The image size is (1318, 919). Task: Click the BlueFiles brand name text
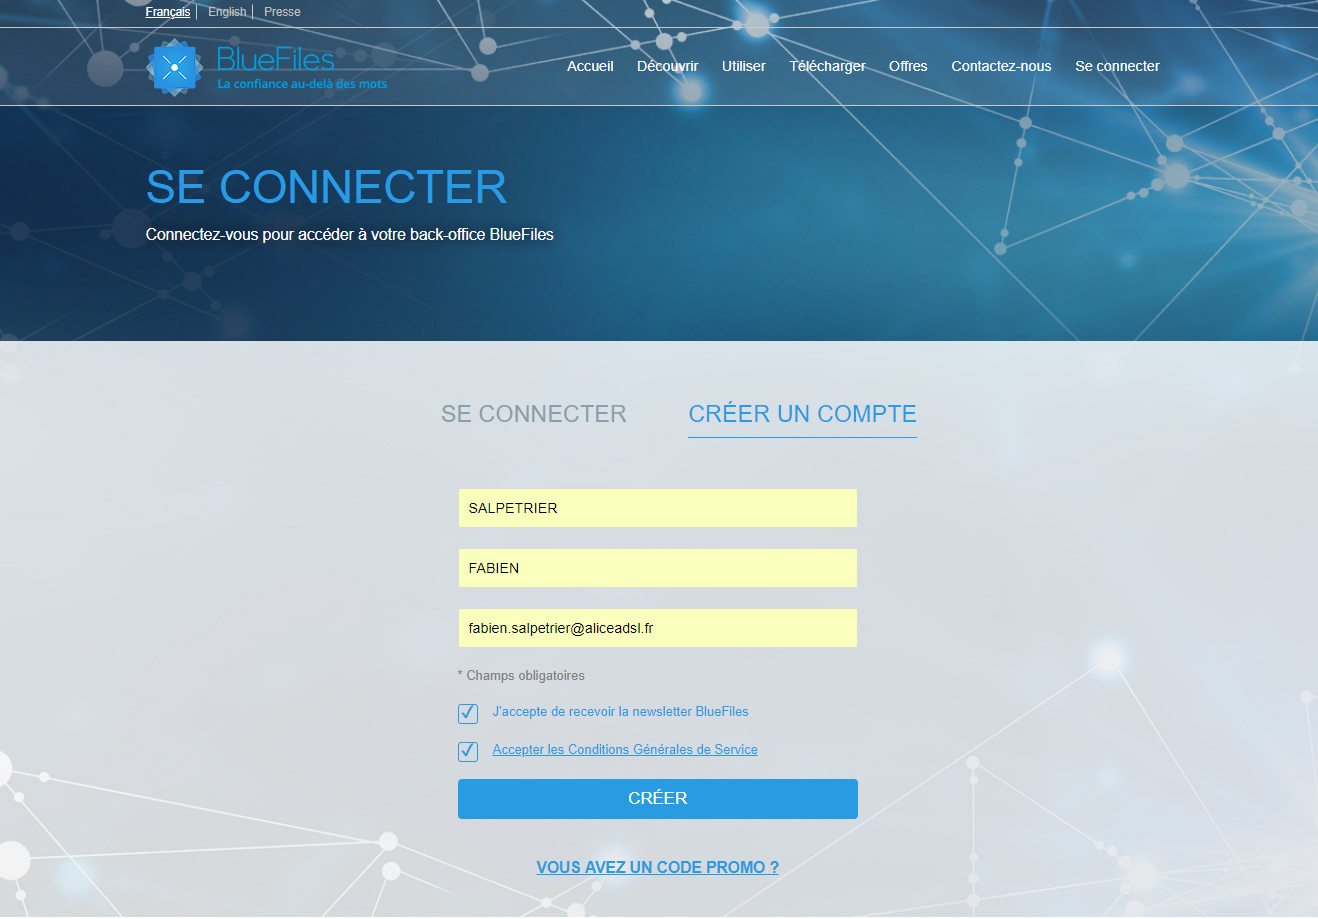276,59
